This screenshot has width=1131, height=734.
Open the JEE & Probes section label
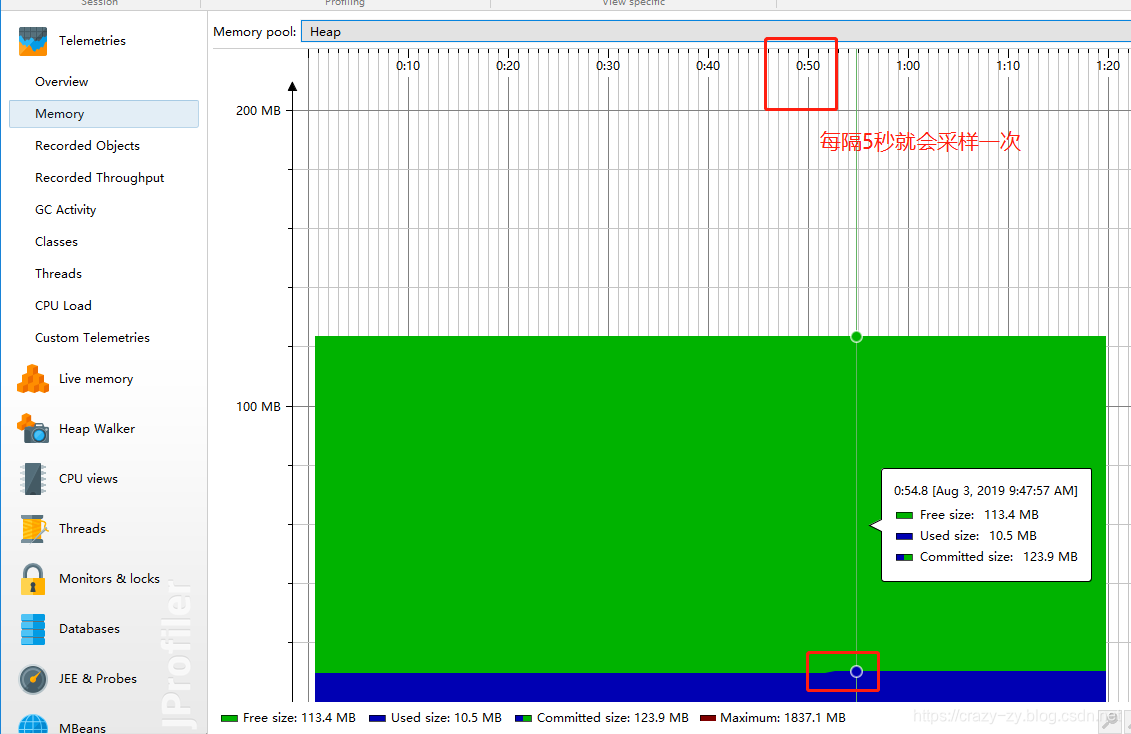[x=97, y=679]
